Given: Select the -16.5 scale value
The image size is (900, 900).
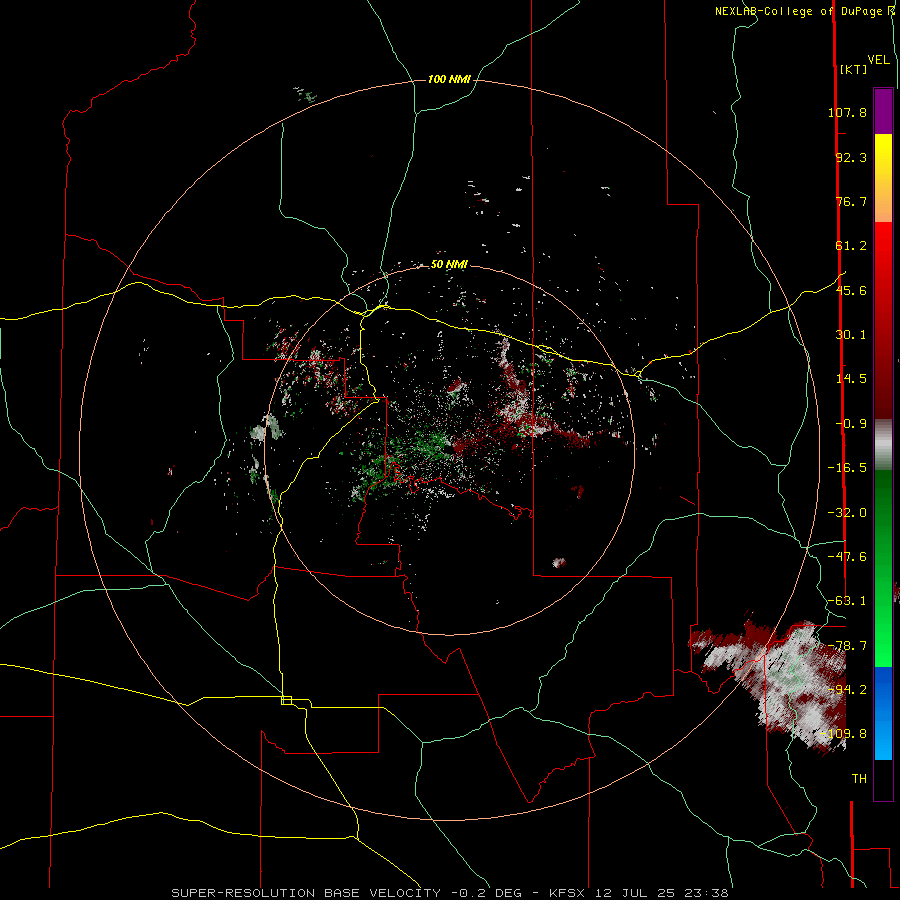Looking at the screenshot, I should click(847, 468).
